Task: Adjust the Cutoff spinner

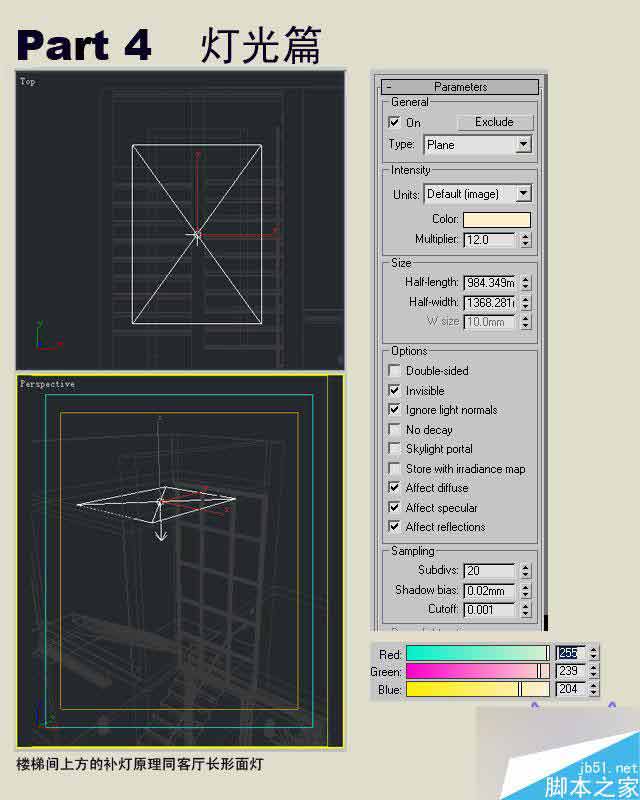Action: coord(526,610)
